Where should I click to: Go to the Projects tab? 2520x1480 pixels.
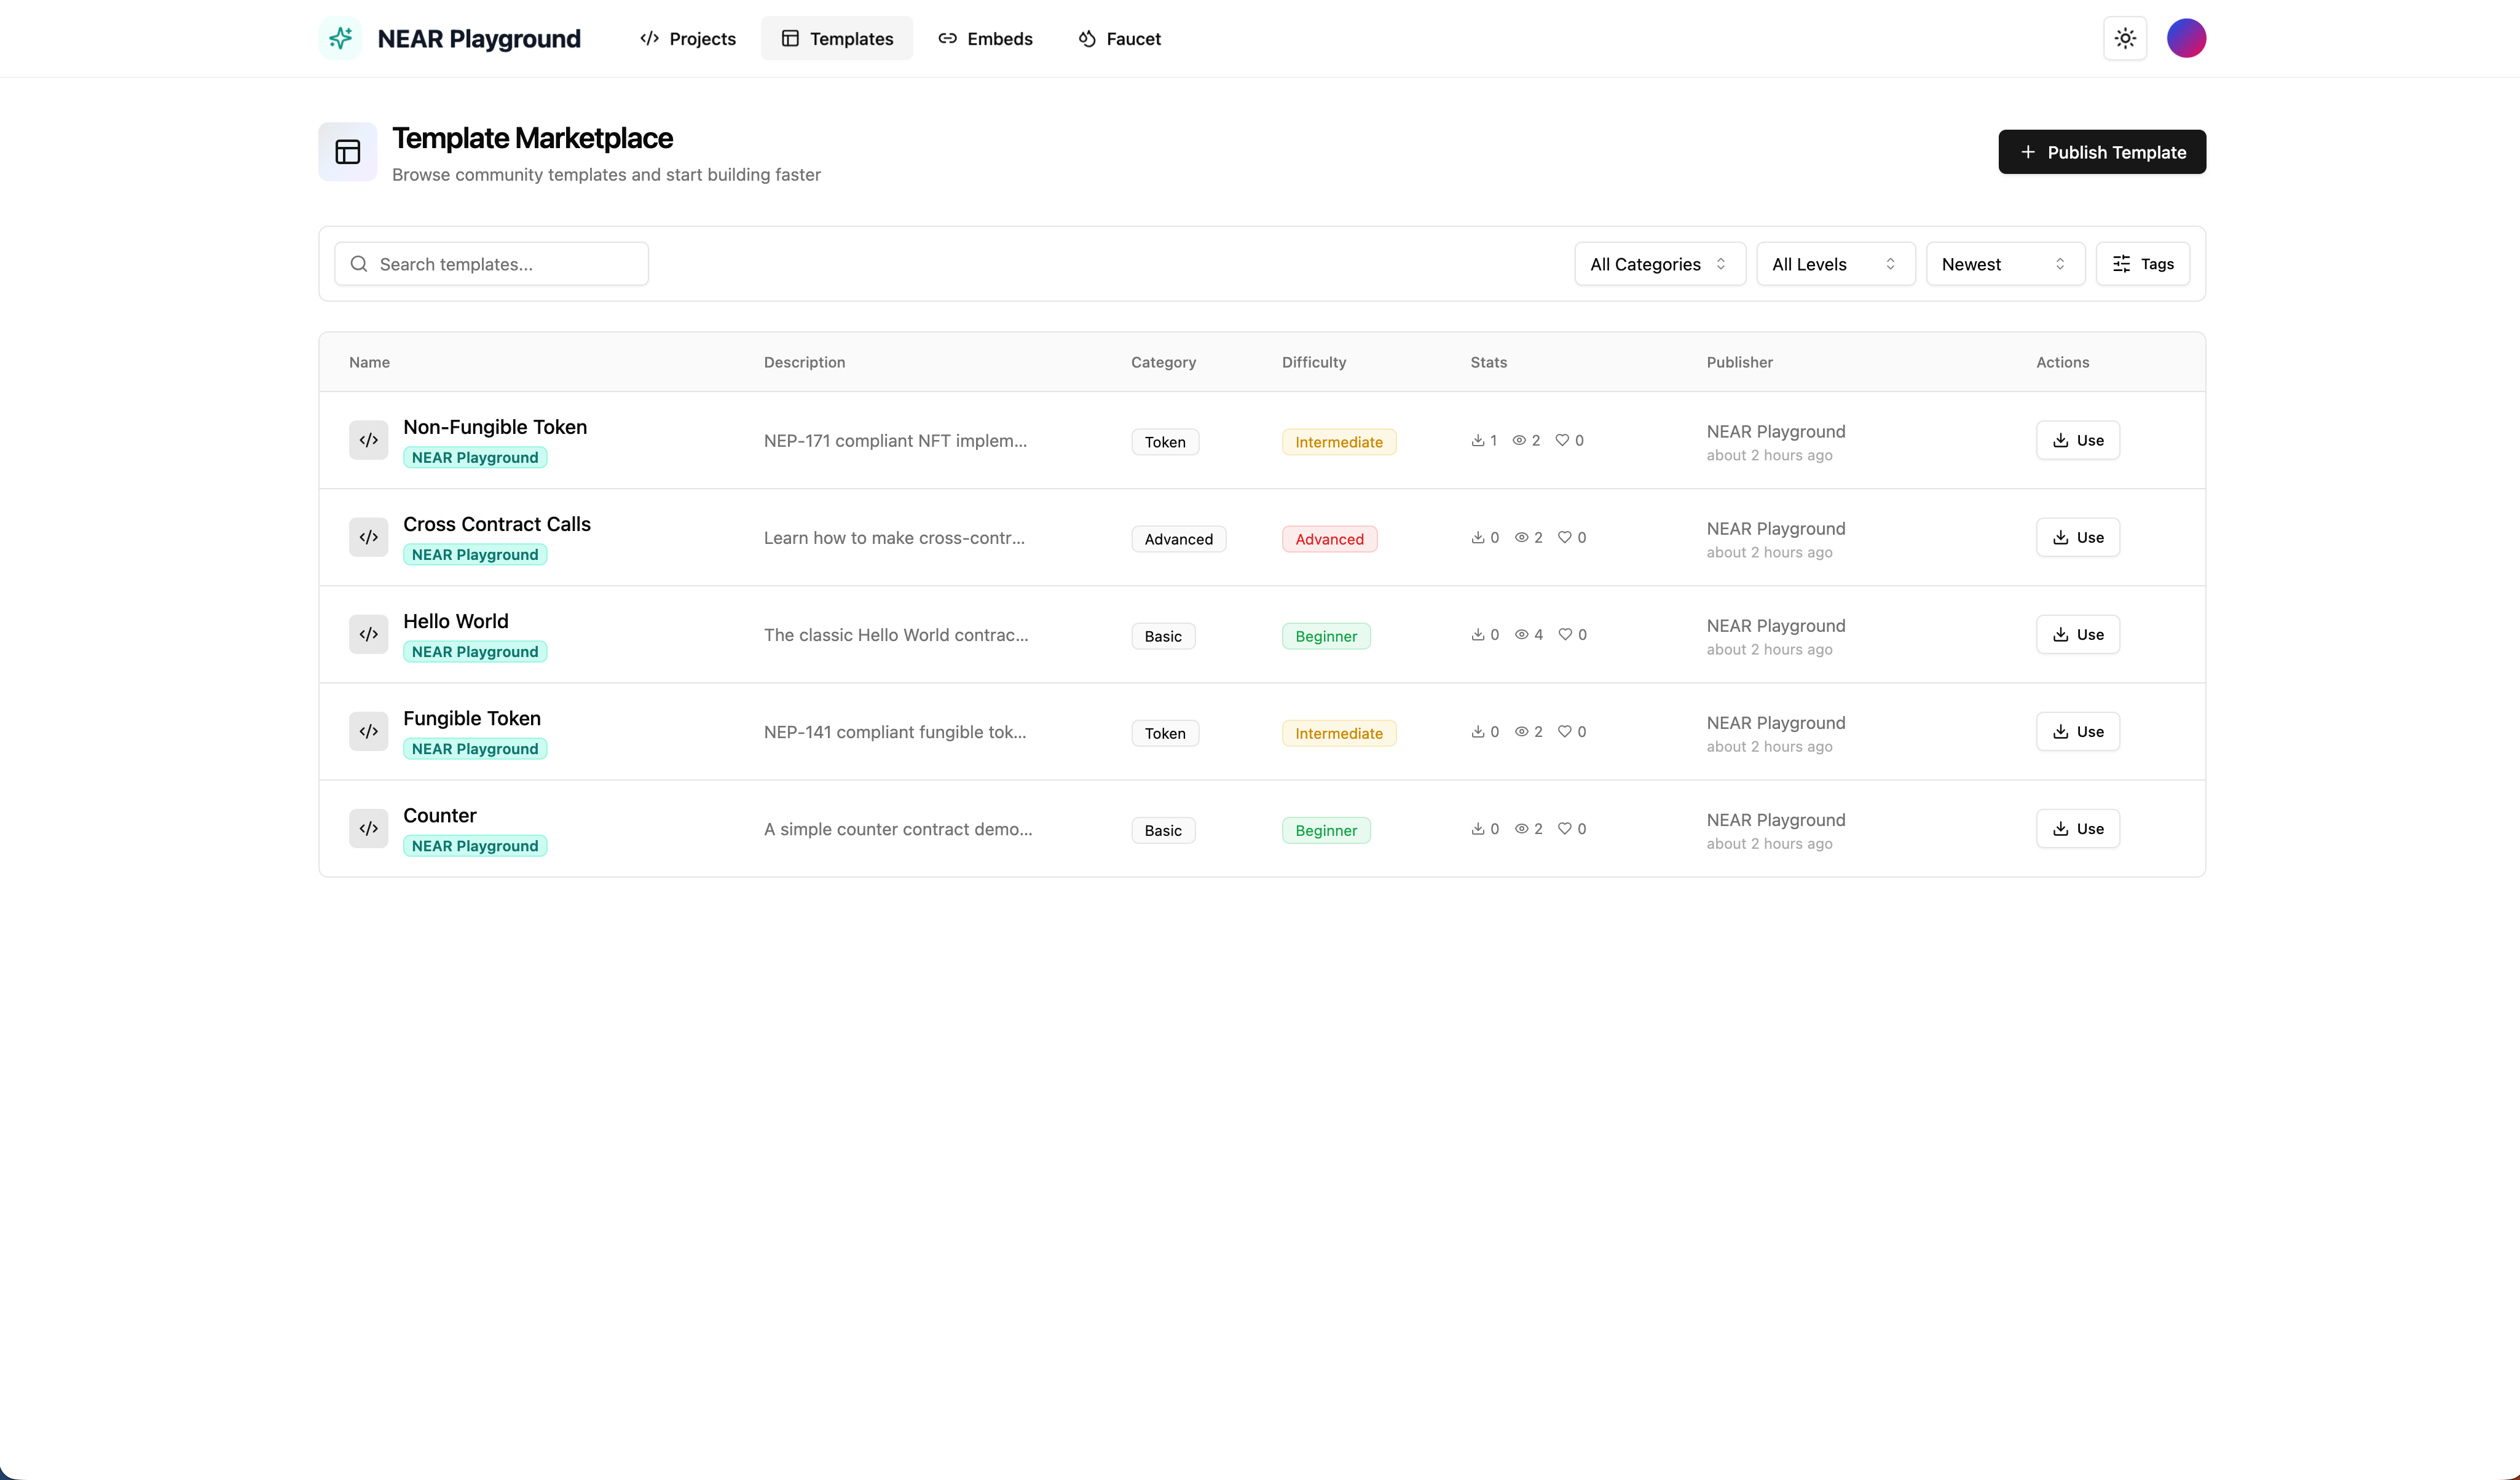point(688,38)
